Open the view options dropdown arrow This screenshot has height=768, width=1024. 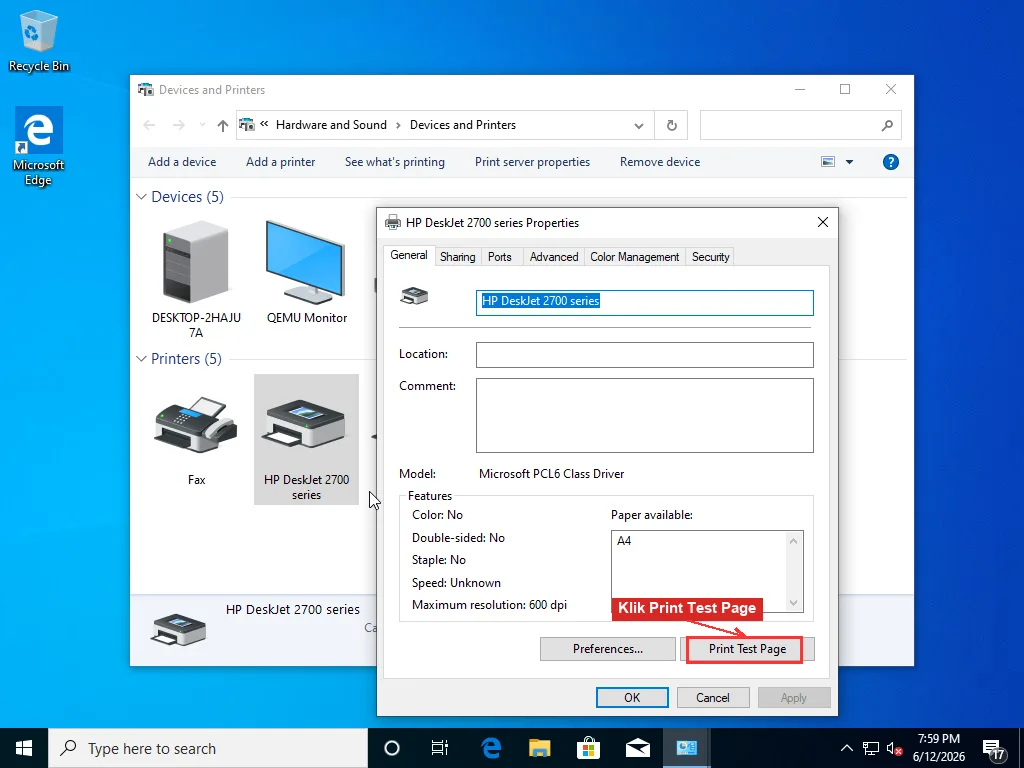849,162
